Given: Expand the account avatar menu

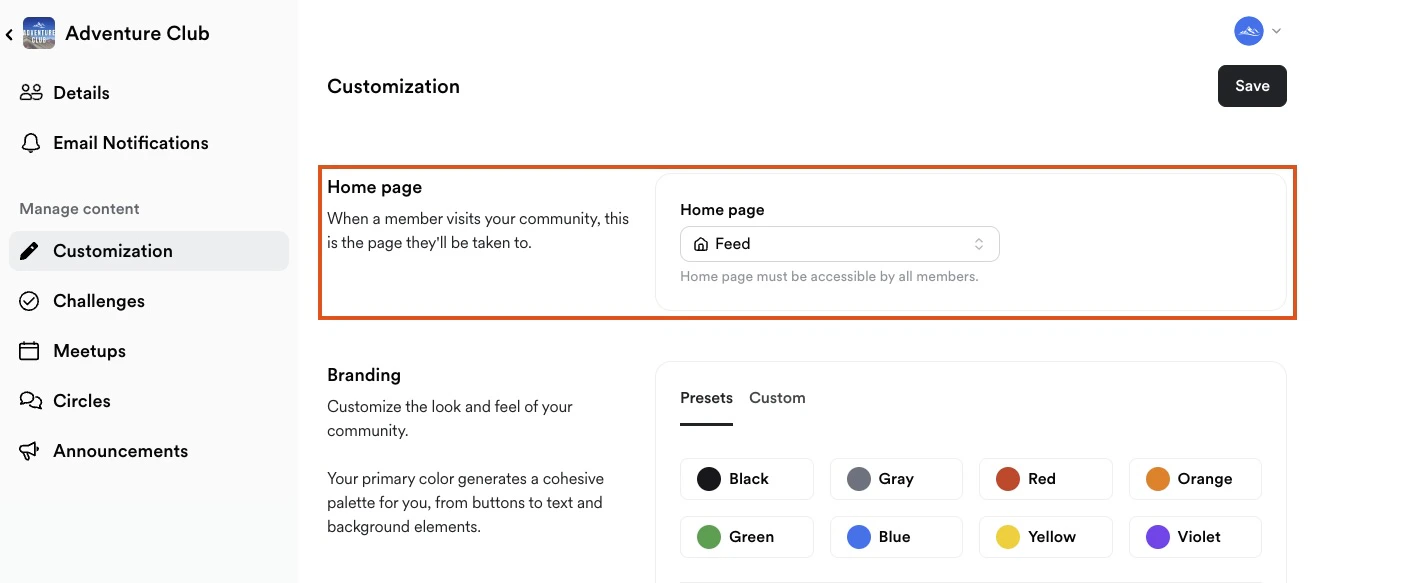Looking at the screenshot, I should click(x=1248, y=30).
